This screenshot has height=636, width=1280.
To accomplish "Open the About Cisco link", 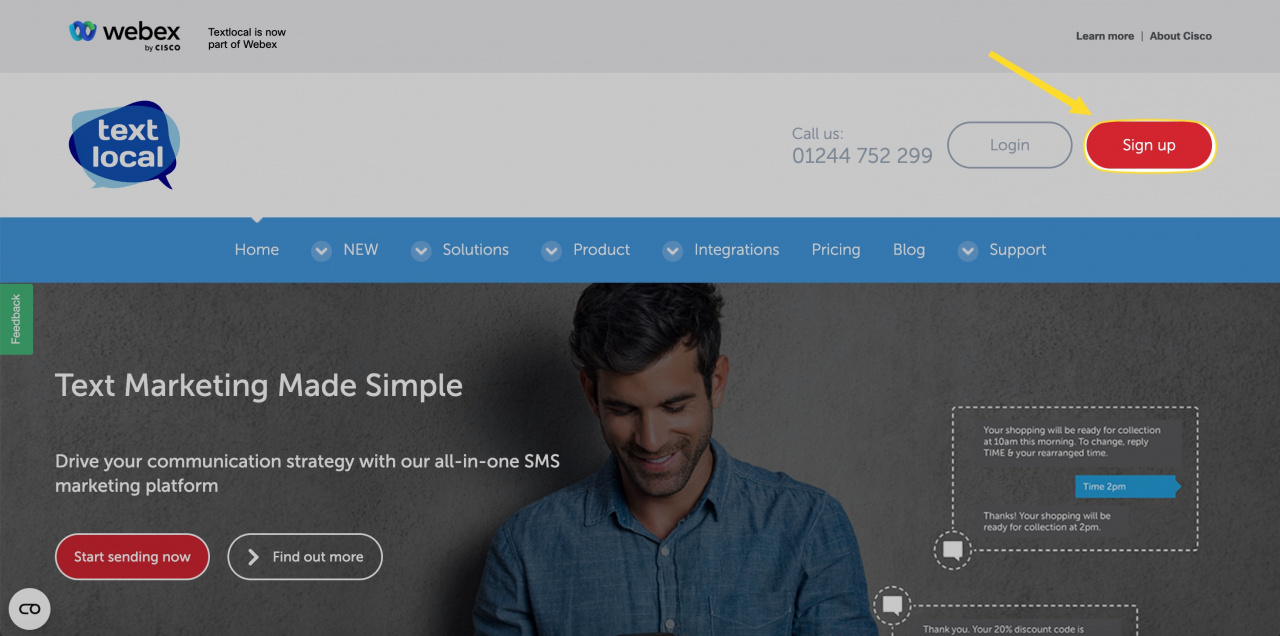I will (1181, 36).
